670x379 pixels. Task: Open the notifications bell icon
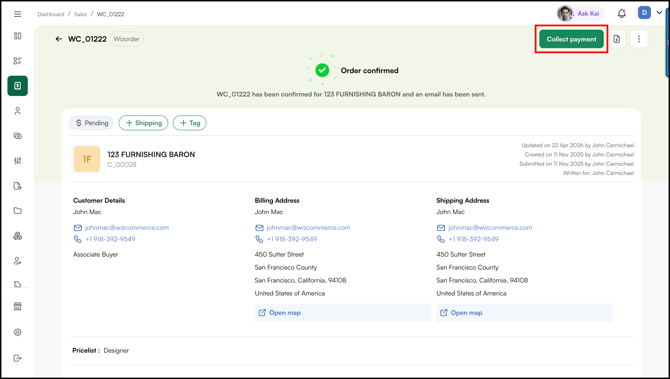point(622,14)
